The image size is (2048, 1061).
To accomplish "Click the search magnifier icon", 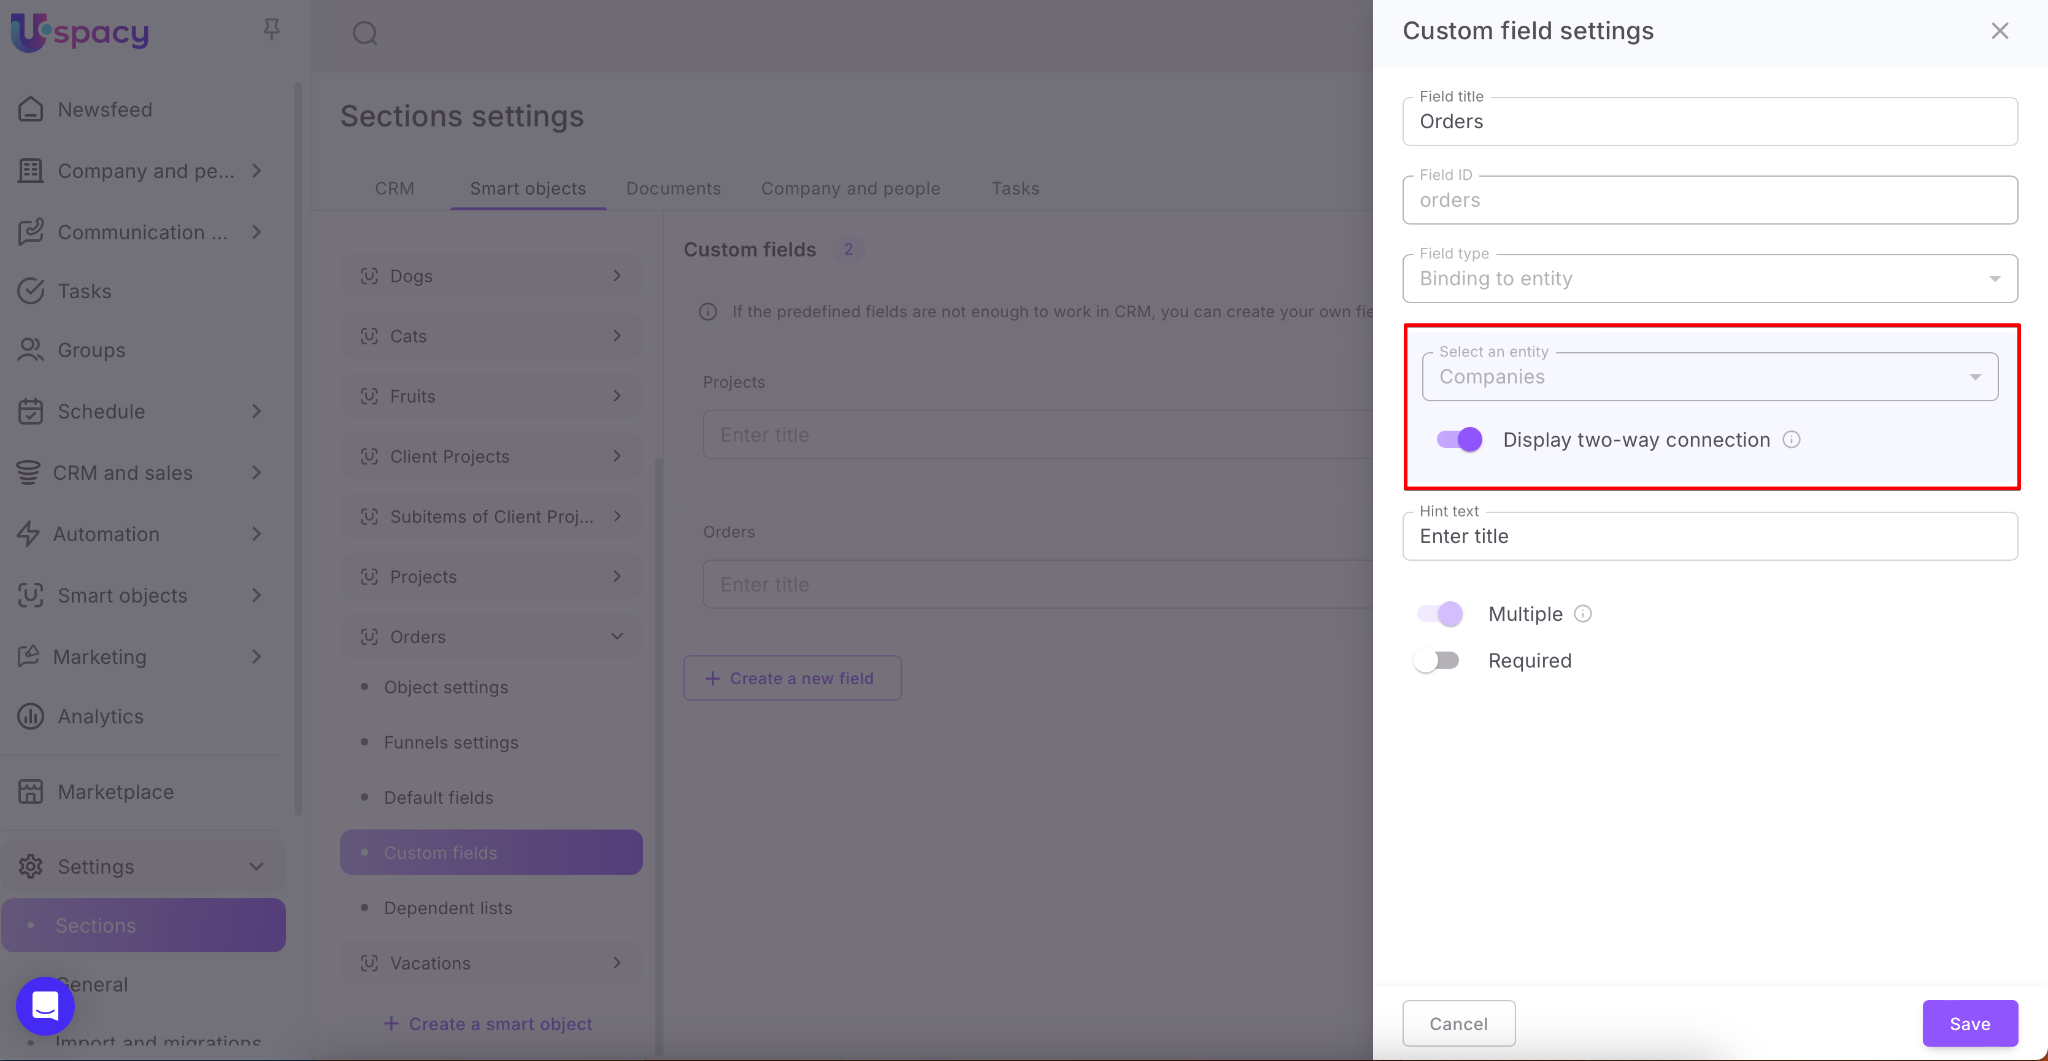I will pos(365,33).
